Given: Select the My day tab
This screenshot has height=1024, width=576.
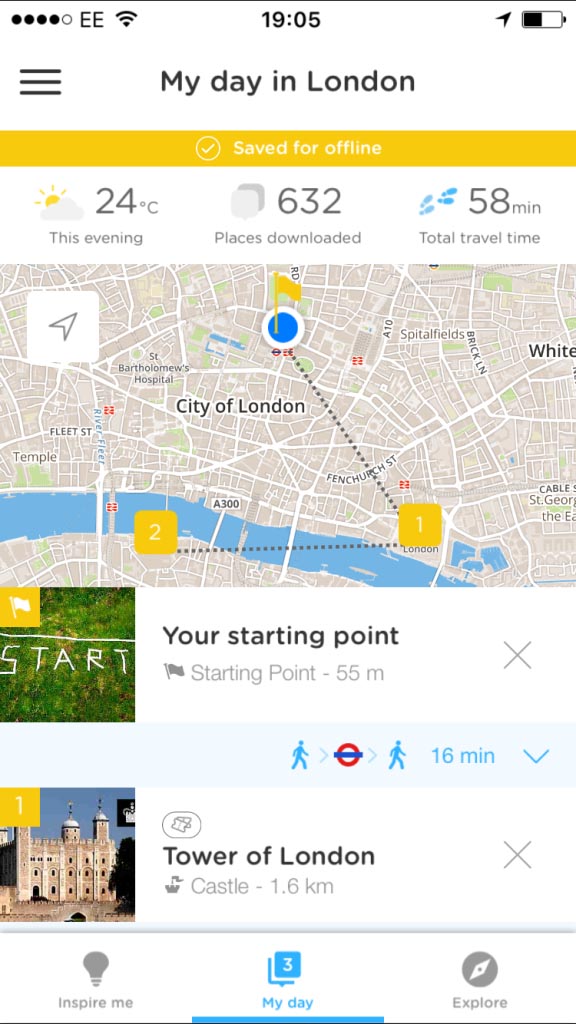Looking at the screenshot, I should [287, 980].
